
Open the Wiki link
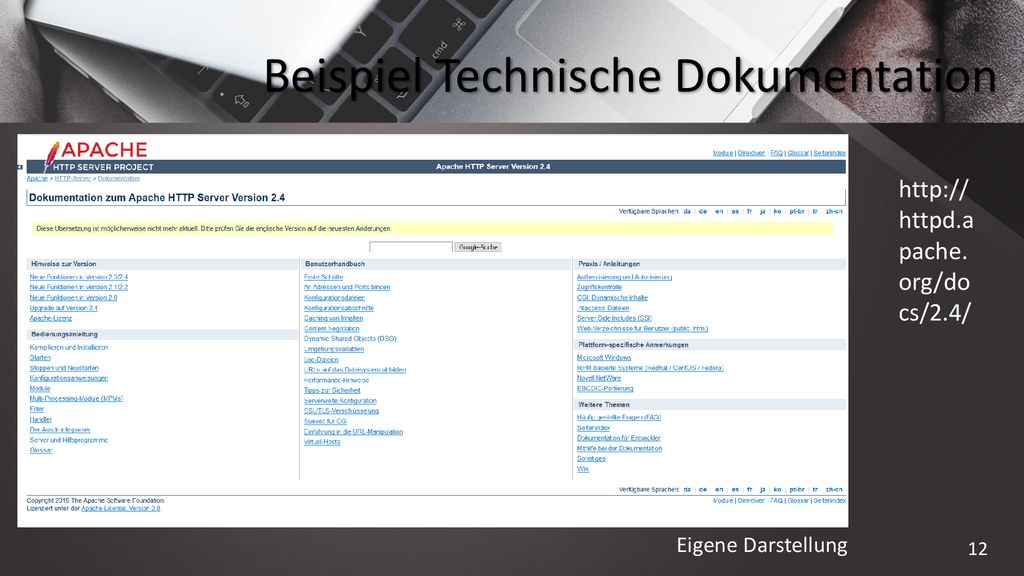583,469
